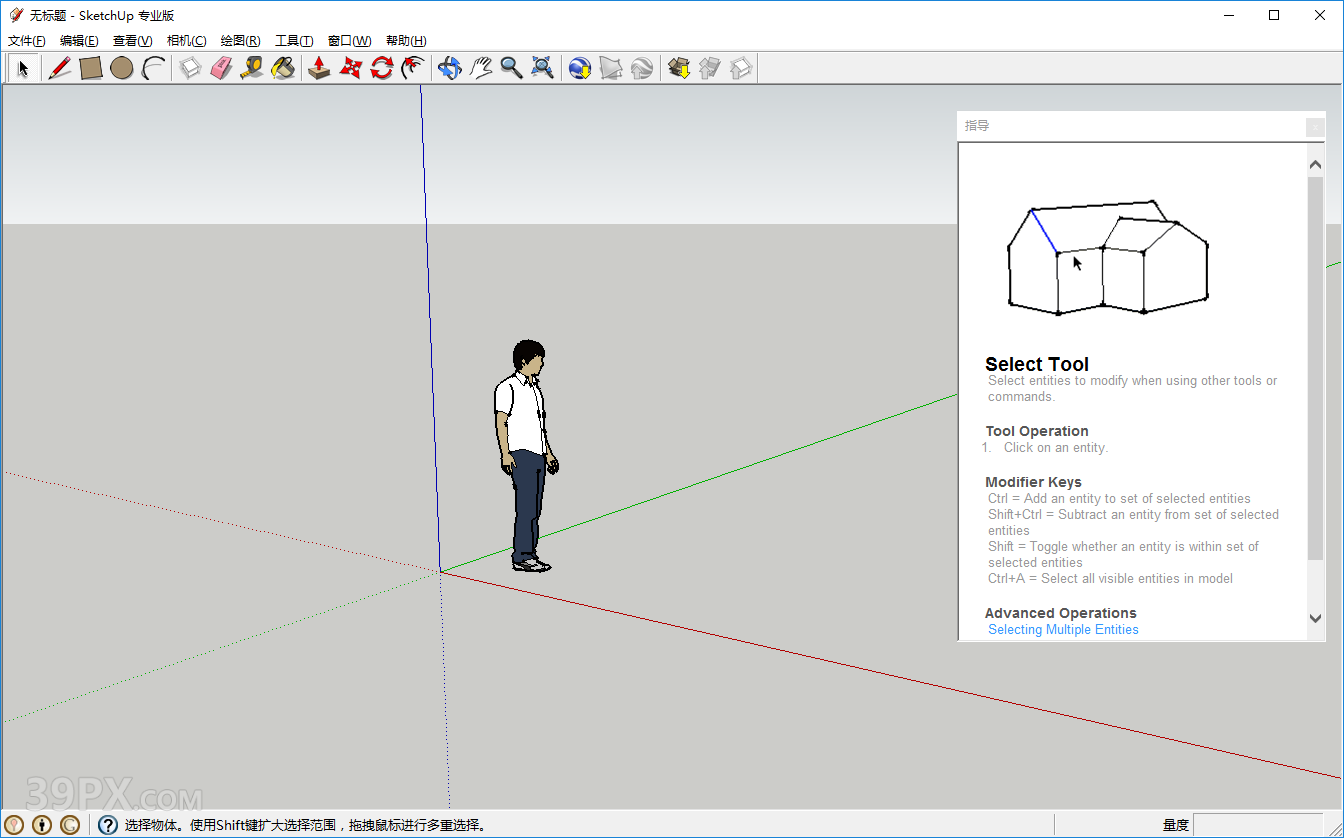Toggle back to the Select arrow tool

[22, 68]
